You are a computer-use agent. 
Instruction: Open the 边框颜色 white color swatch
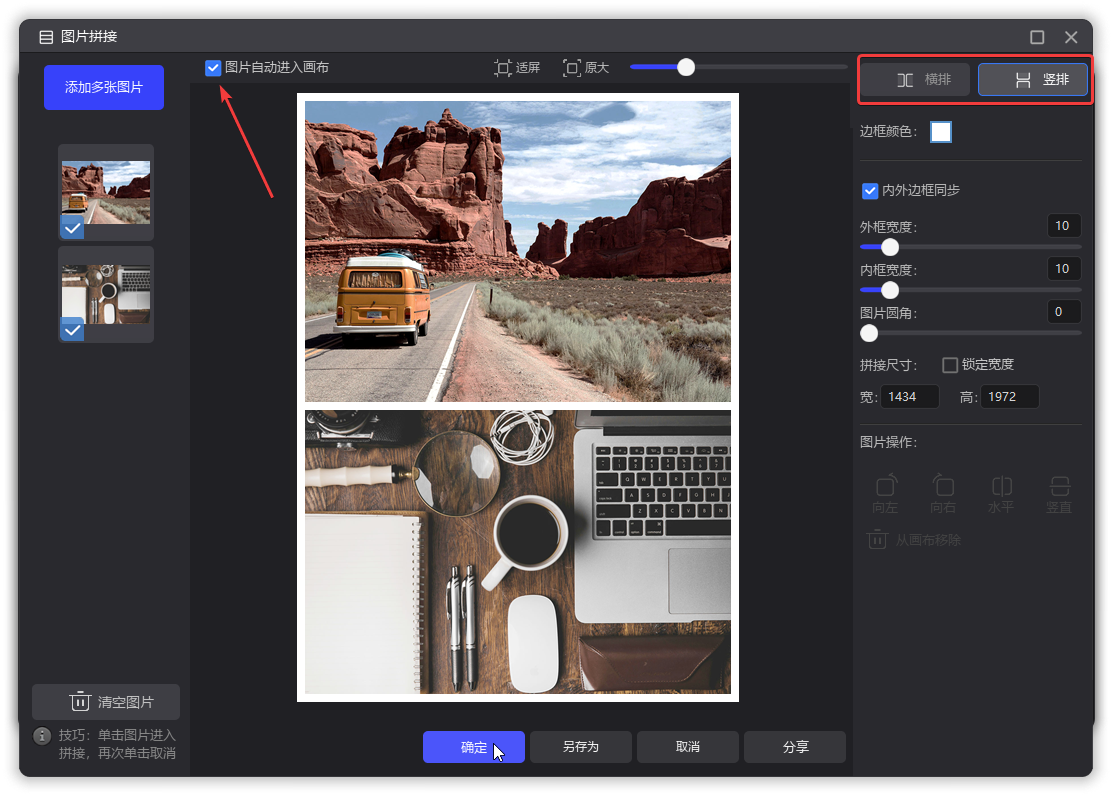[941, 132]
